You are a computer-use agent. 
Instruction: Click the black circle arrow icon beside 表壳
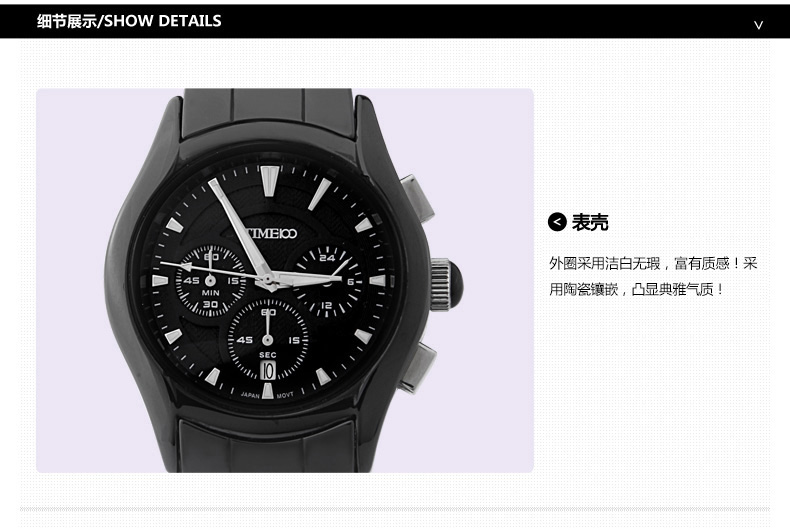coord(557,222)
